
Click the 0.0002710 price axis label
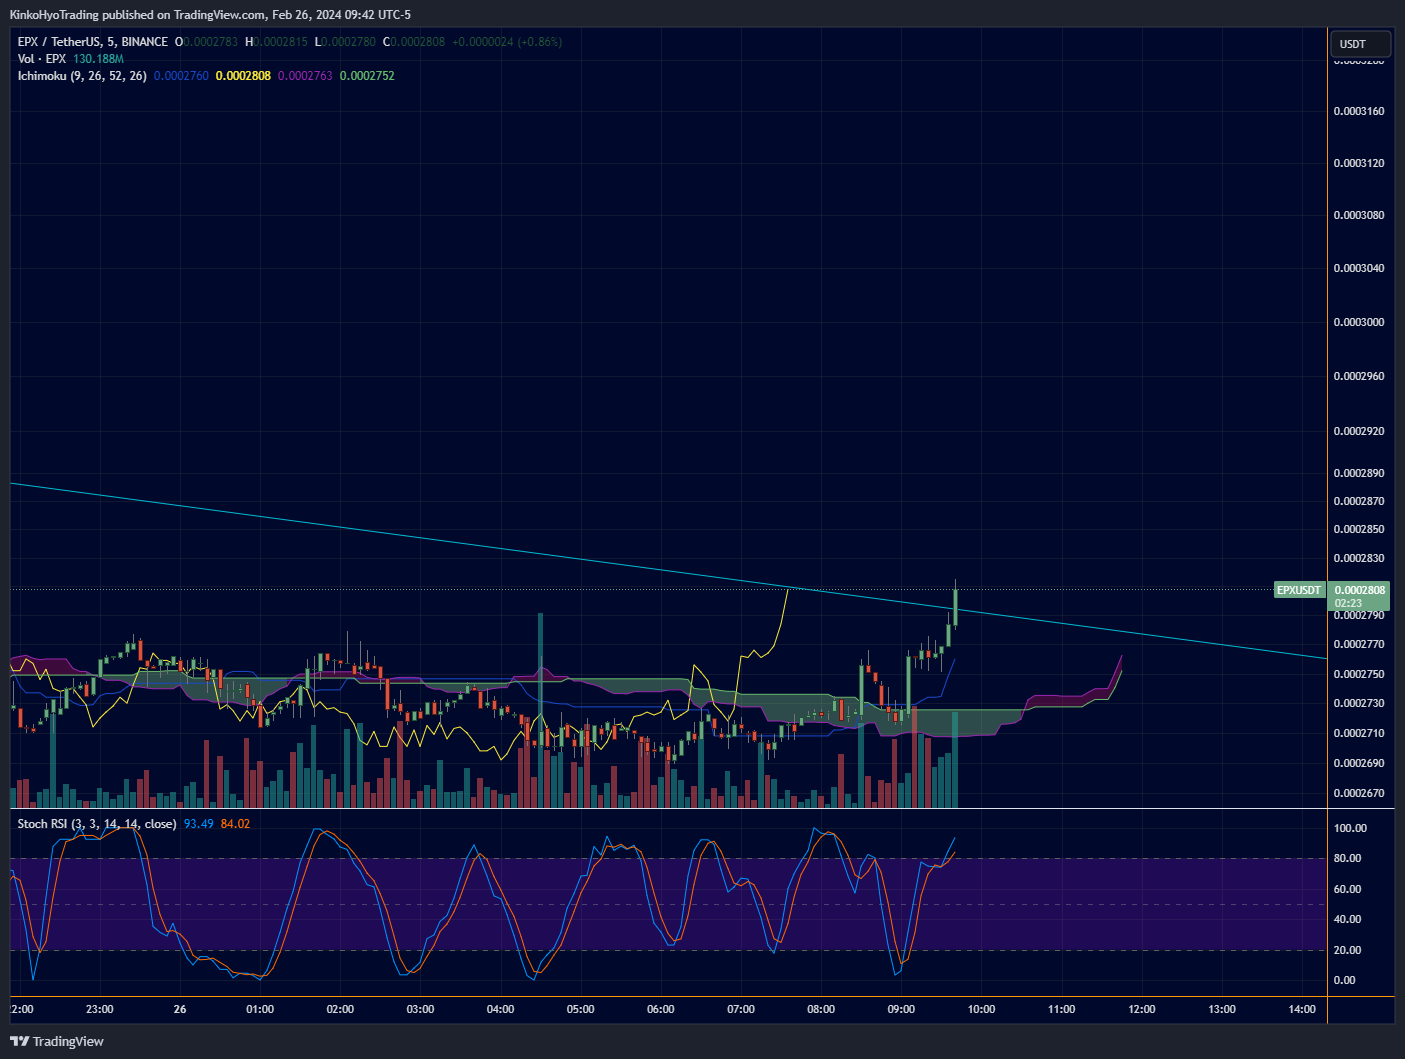click(1359, 733)
